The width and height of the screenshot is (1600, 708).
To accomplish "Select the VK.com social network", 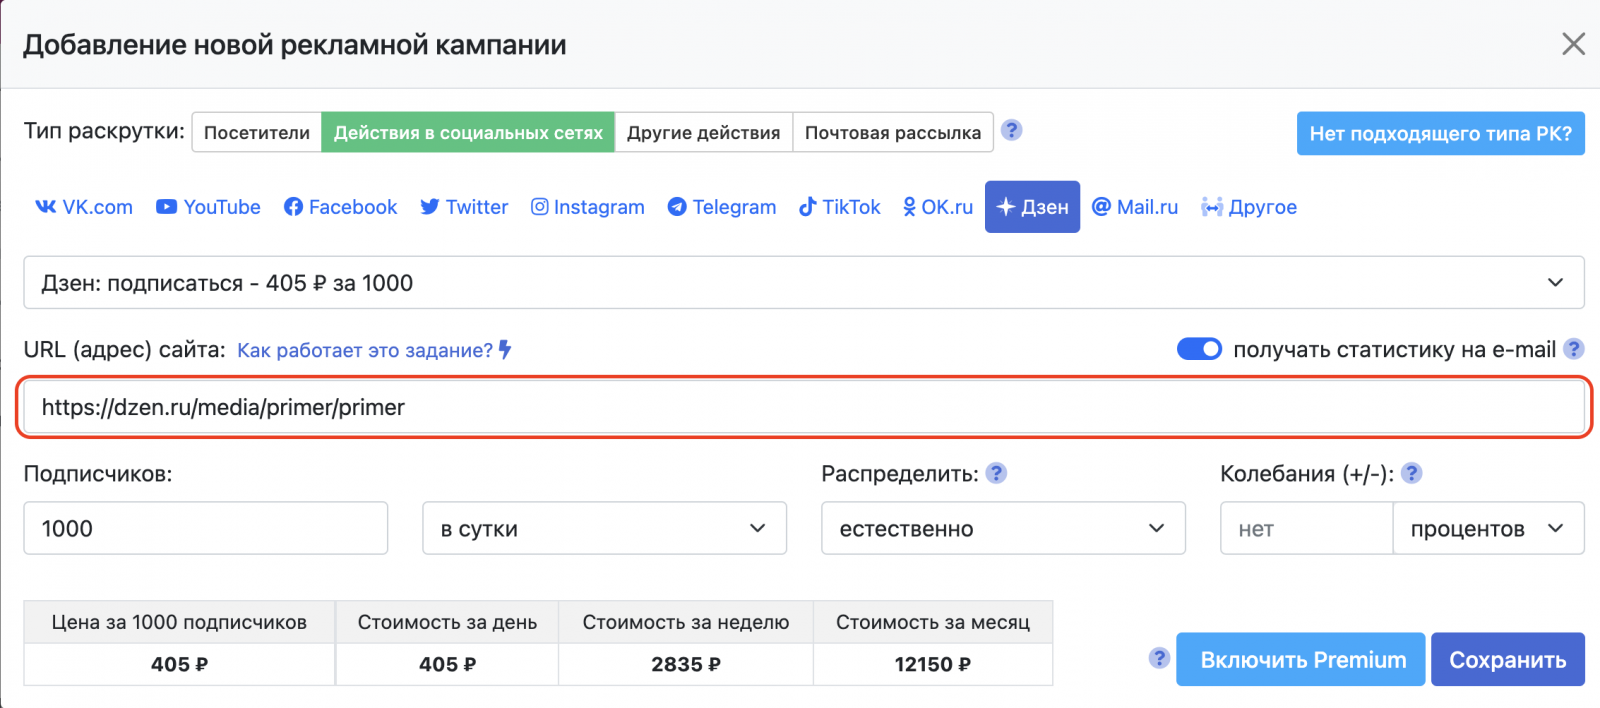I will pos(84,207).
